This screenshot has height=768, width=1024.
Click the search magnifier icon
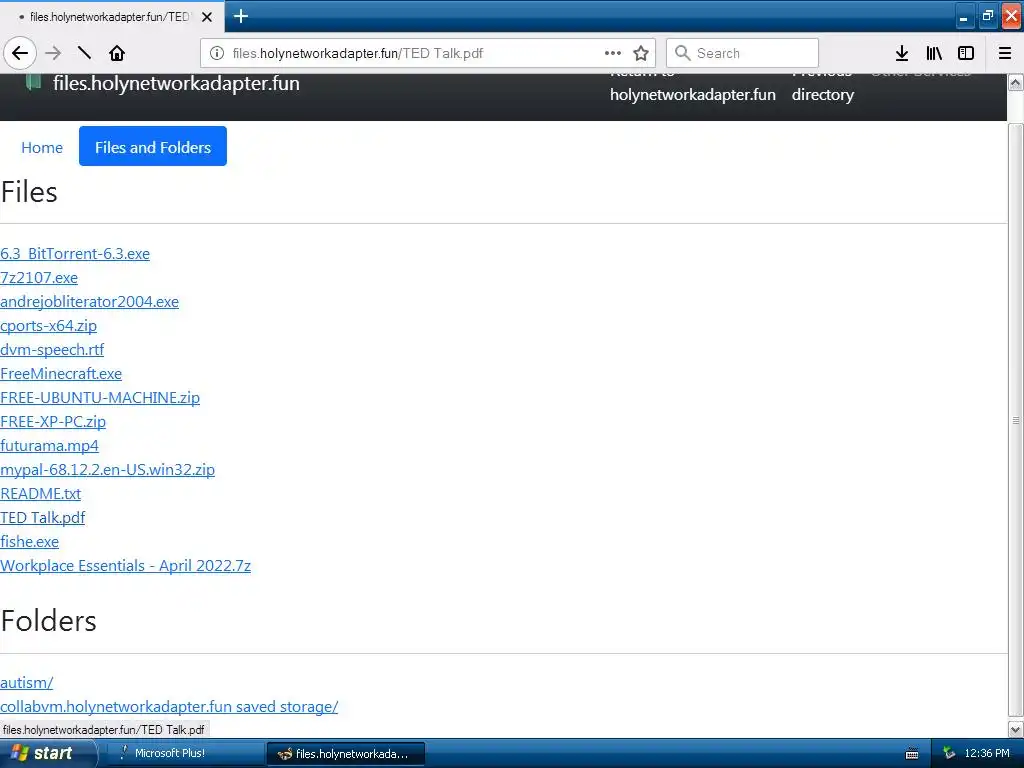[x=682, y=53]
